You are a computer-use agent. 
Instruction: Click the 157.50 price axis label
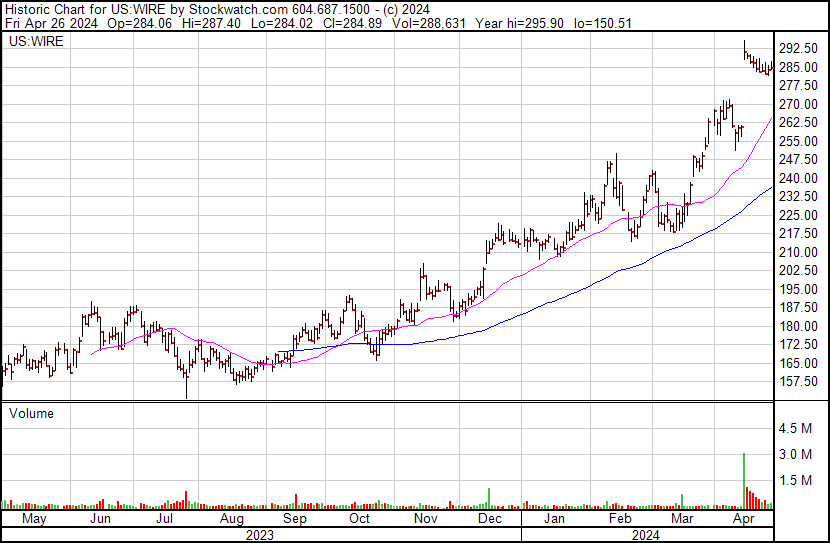pyautogui.click(x=798, y=382)
